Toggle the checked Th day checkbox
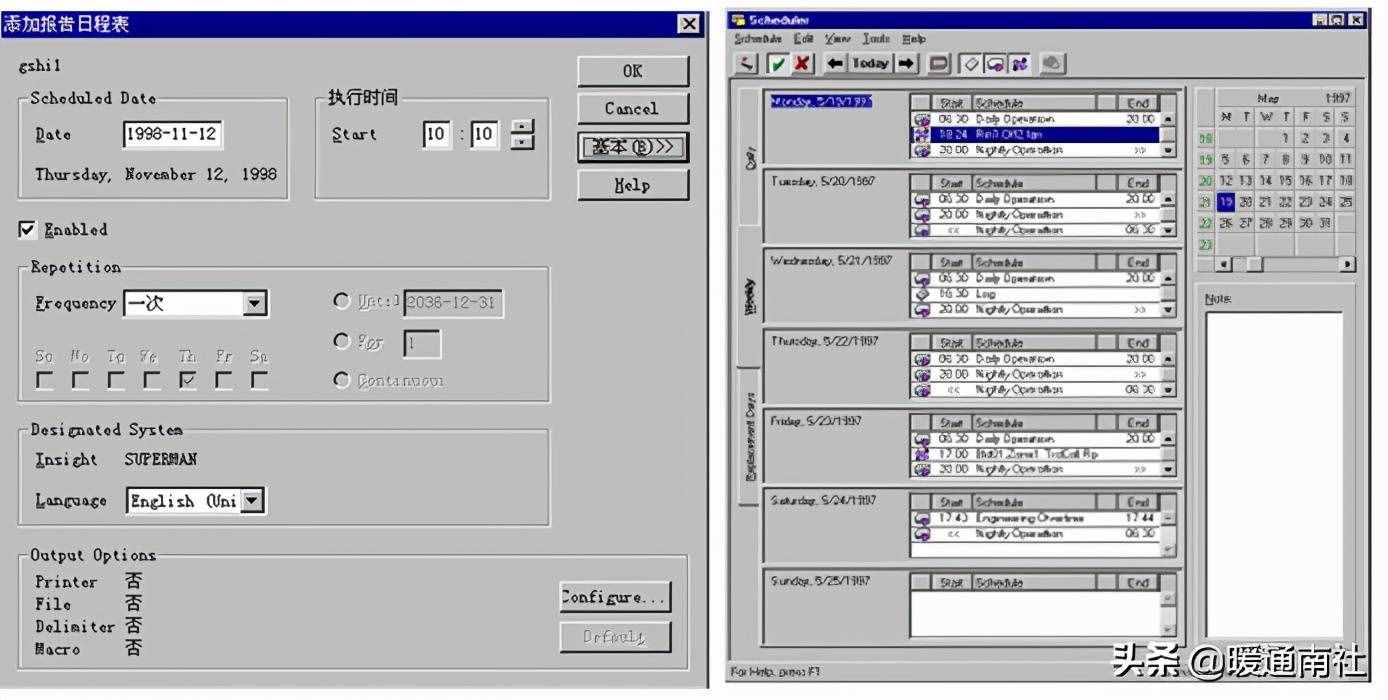Screen dimensions: 1388x700 pyautogui.click(x=189, y=380)
